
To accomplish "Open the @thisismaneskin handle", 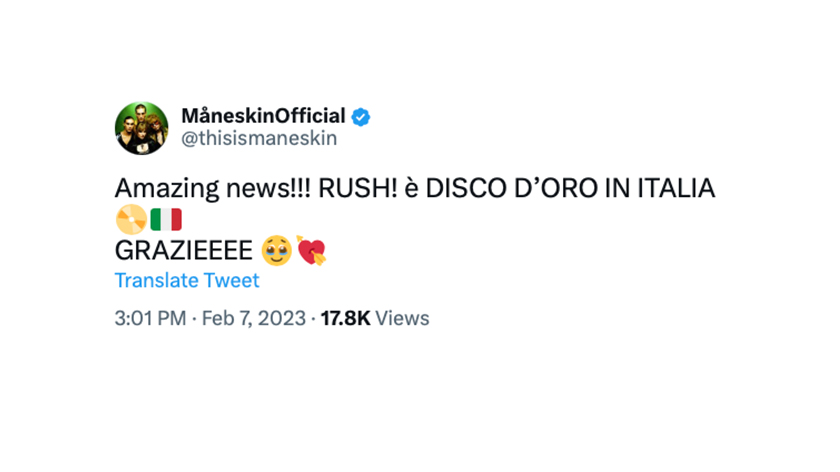I will [259, 138].
